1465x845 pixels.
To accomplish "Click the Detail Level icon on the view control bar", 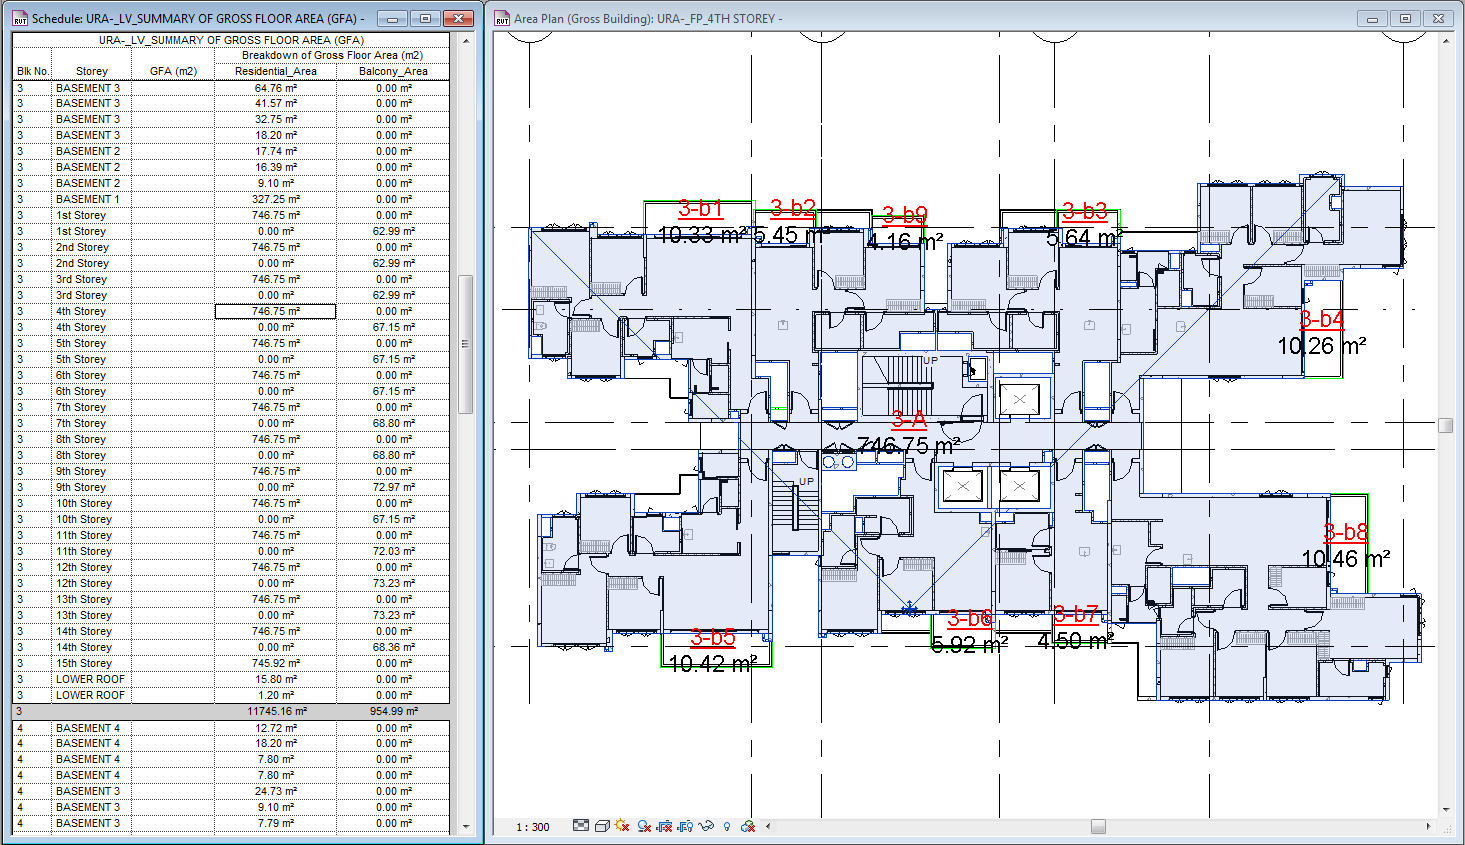I will pos(580,826).
